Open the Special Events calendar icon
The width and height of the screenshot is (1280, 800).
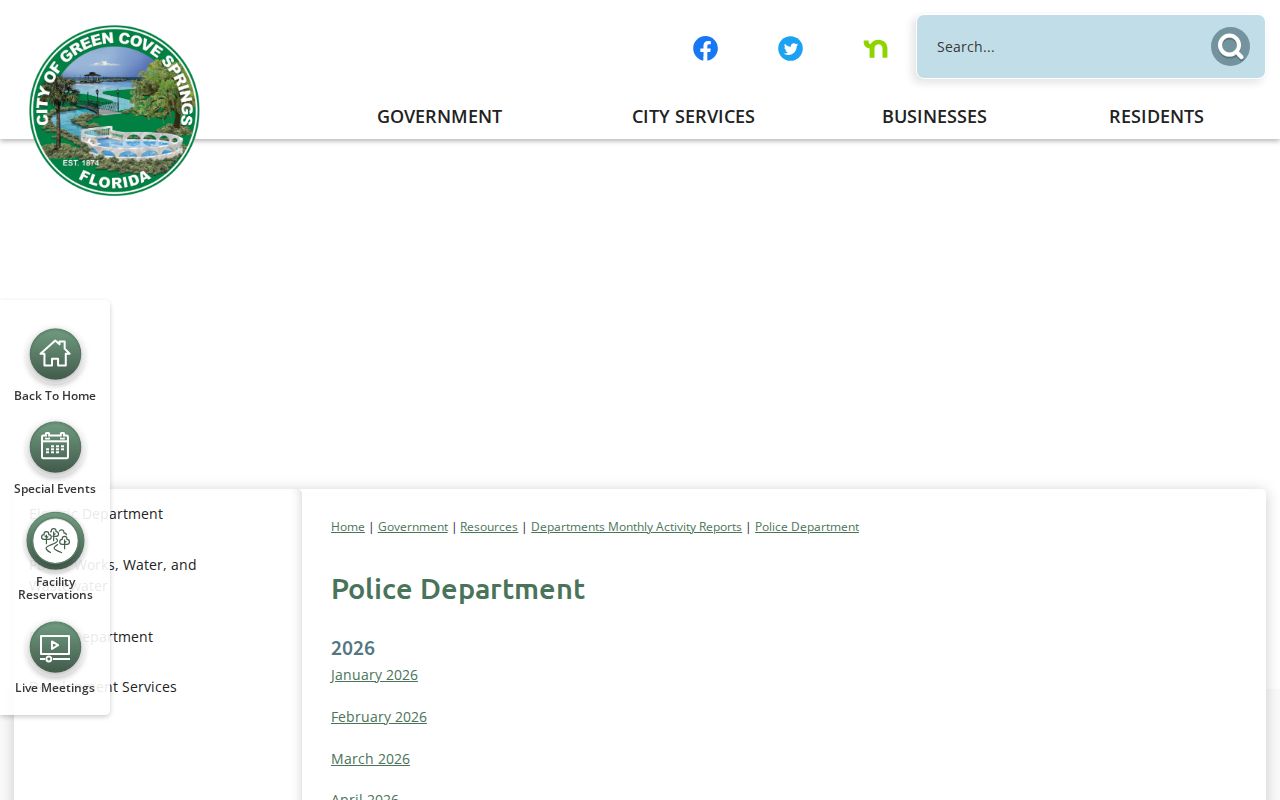tap(55, 447)
